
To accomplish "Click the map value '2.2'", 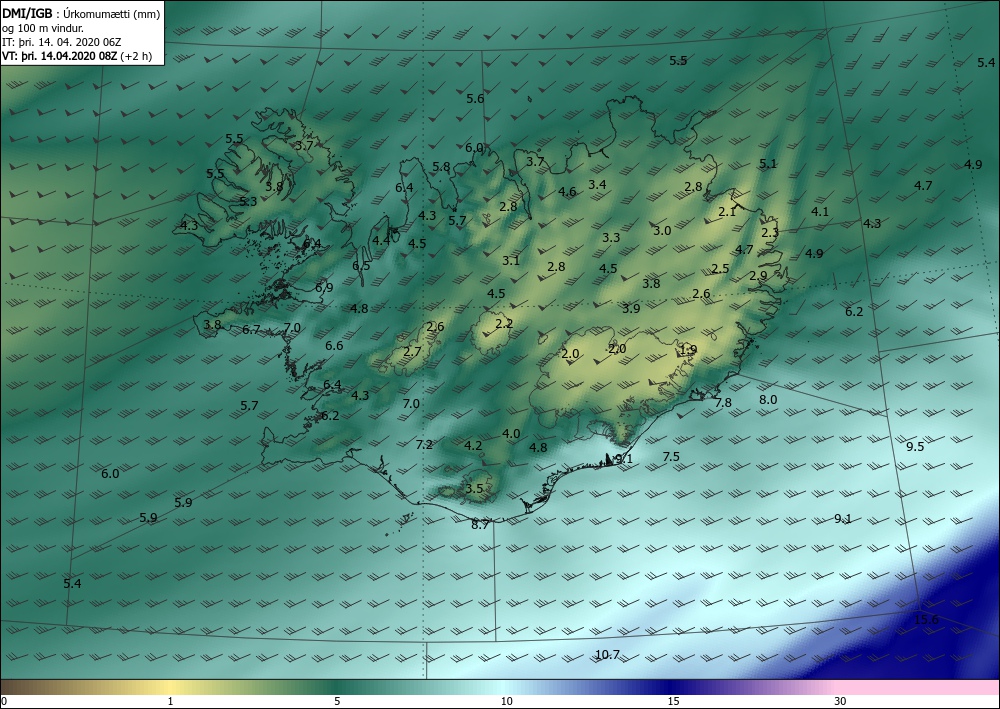I will click(504, 324).
